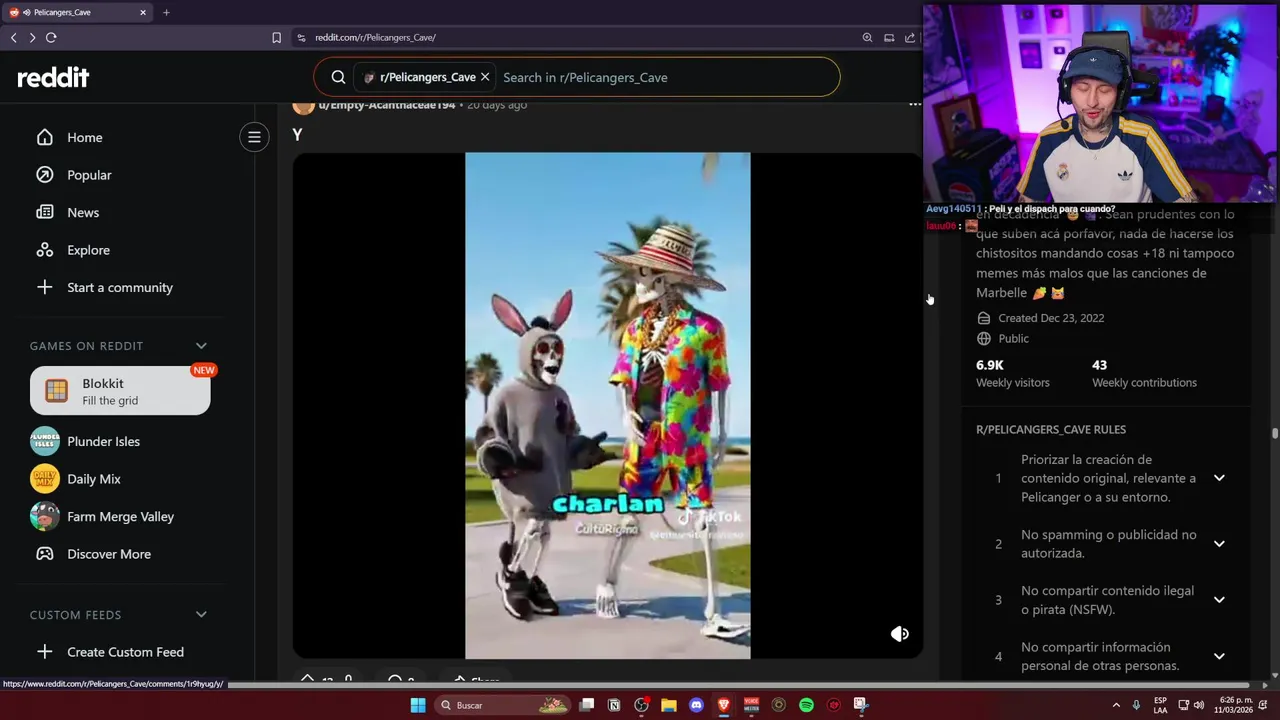Image resolution: width=1280 pixels, height=720 pixels.
Task: Open post options three-dot menu
Action: click(x=914, y=104)
